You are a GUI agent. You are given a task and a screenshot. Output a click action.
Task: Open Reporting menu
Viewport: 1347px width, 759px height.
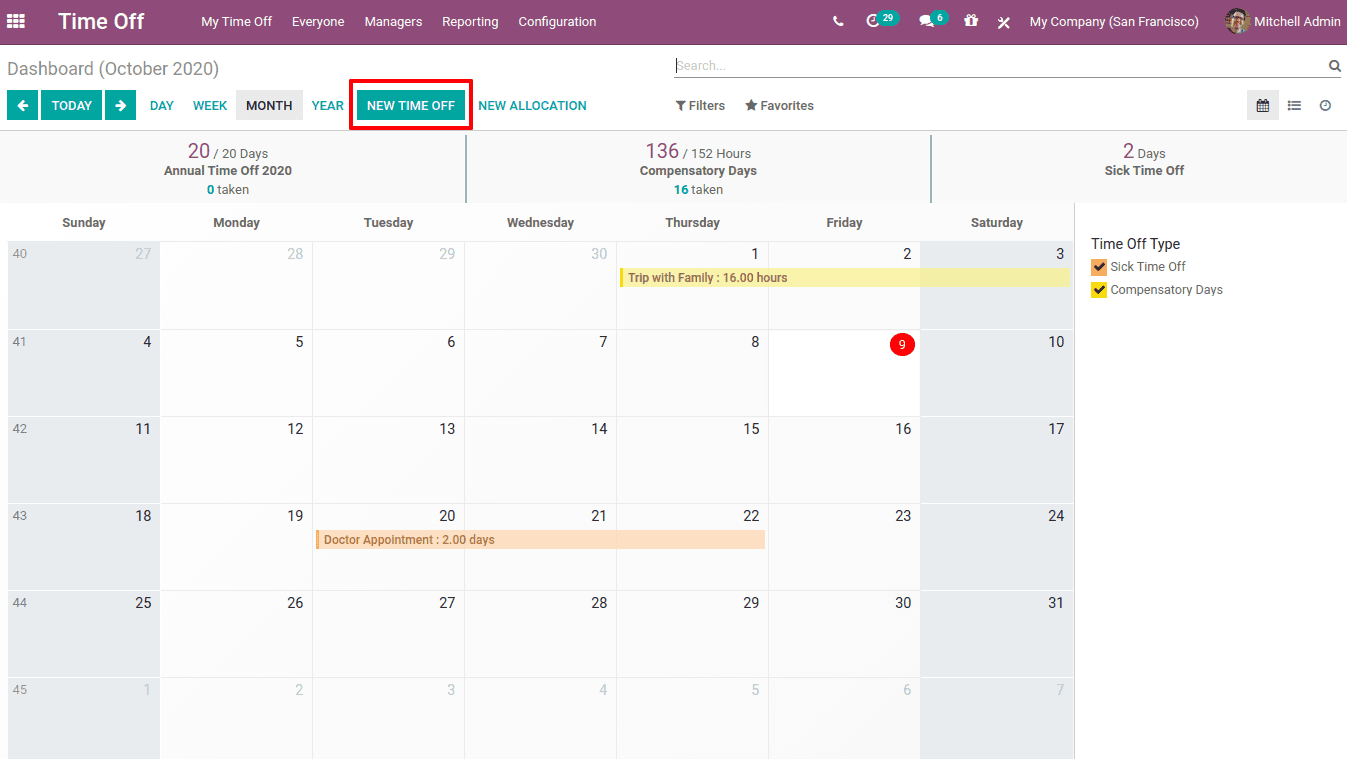pos(470,21)
